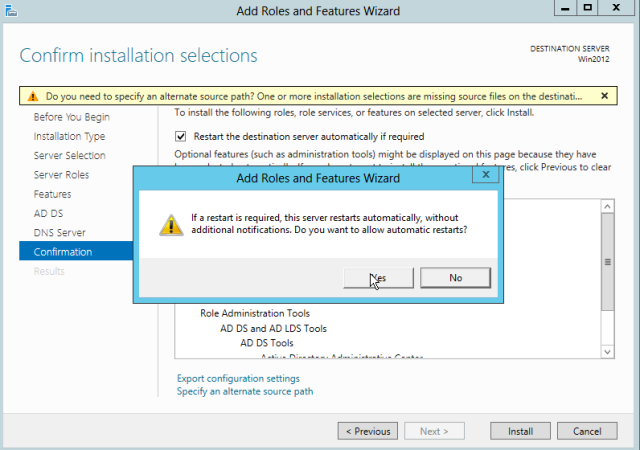
Task: Go back with the Previous button
Action: click(x=367, y=432)
